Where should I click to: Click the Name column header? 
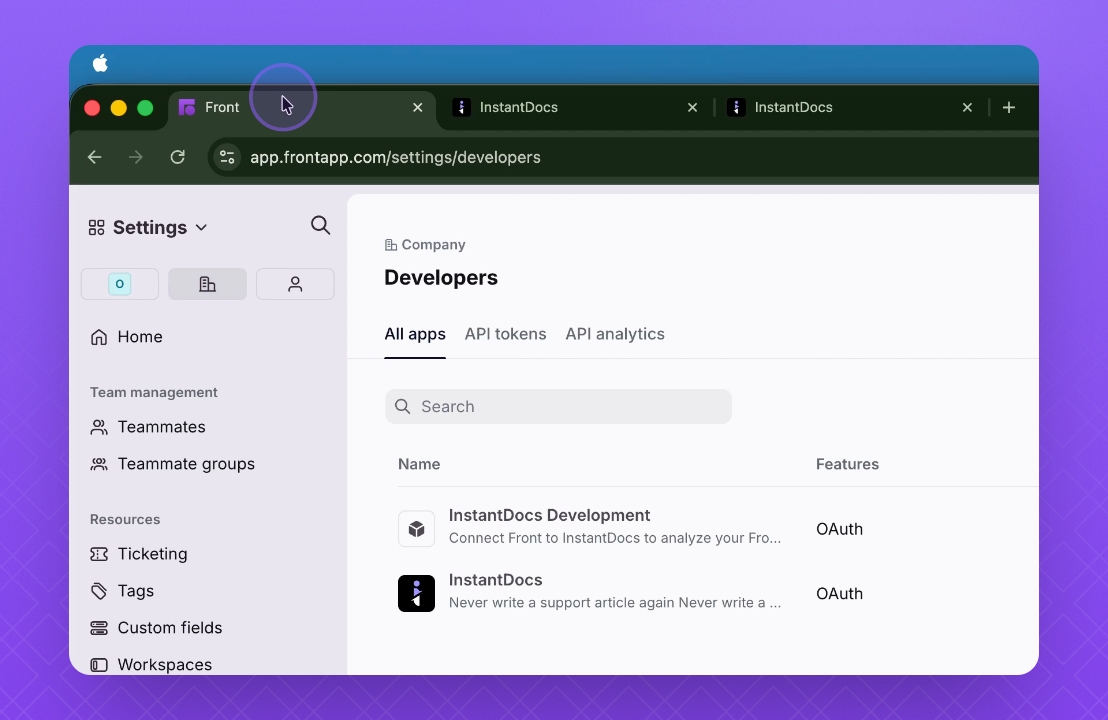coord(419,464)
